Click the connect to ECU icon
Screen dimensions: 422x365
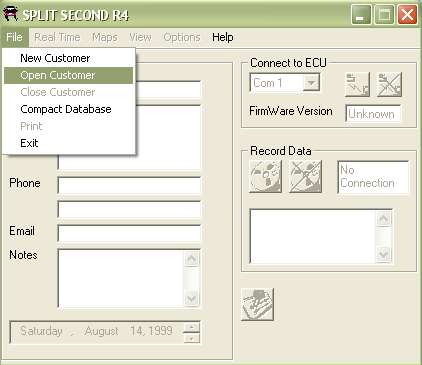[357, 85]
